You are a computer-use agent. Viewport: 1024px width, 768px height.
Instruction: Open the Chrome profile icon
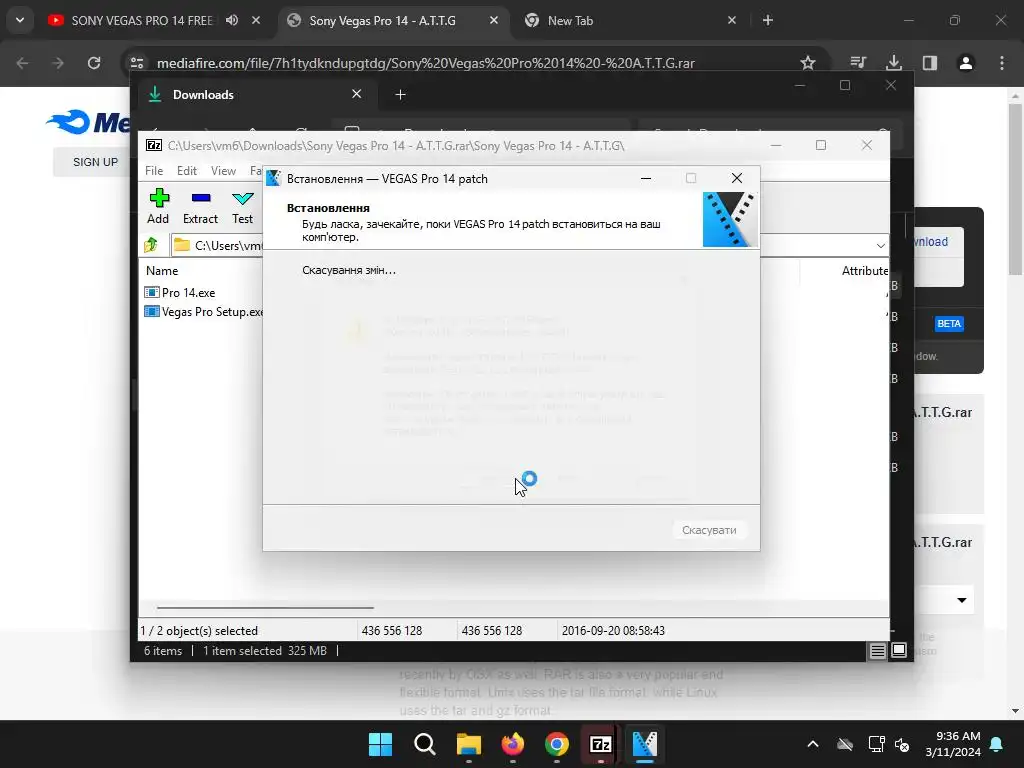(966, 63)
